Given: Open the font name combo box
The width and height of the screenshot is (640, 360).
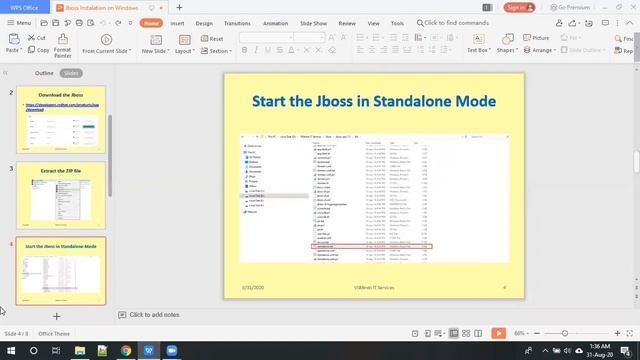Looking at the screenshot, I should click(266, 38).
